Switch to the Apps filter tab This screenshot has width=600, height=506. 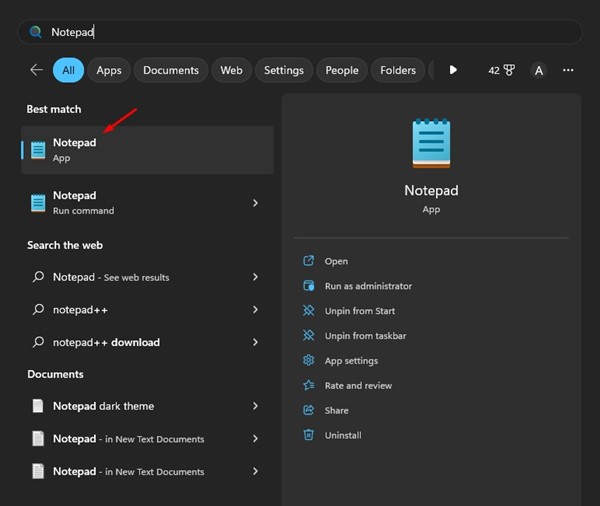click(109, 70)
